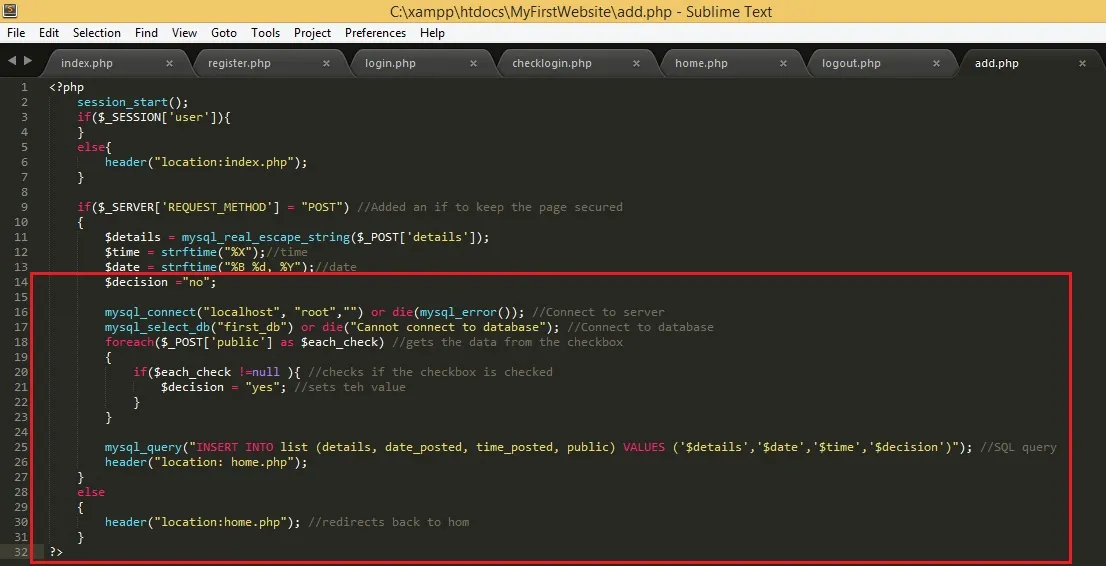Click line number 25 in gutter
1106x566 pixels.
click(21, 447)
